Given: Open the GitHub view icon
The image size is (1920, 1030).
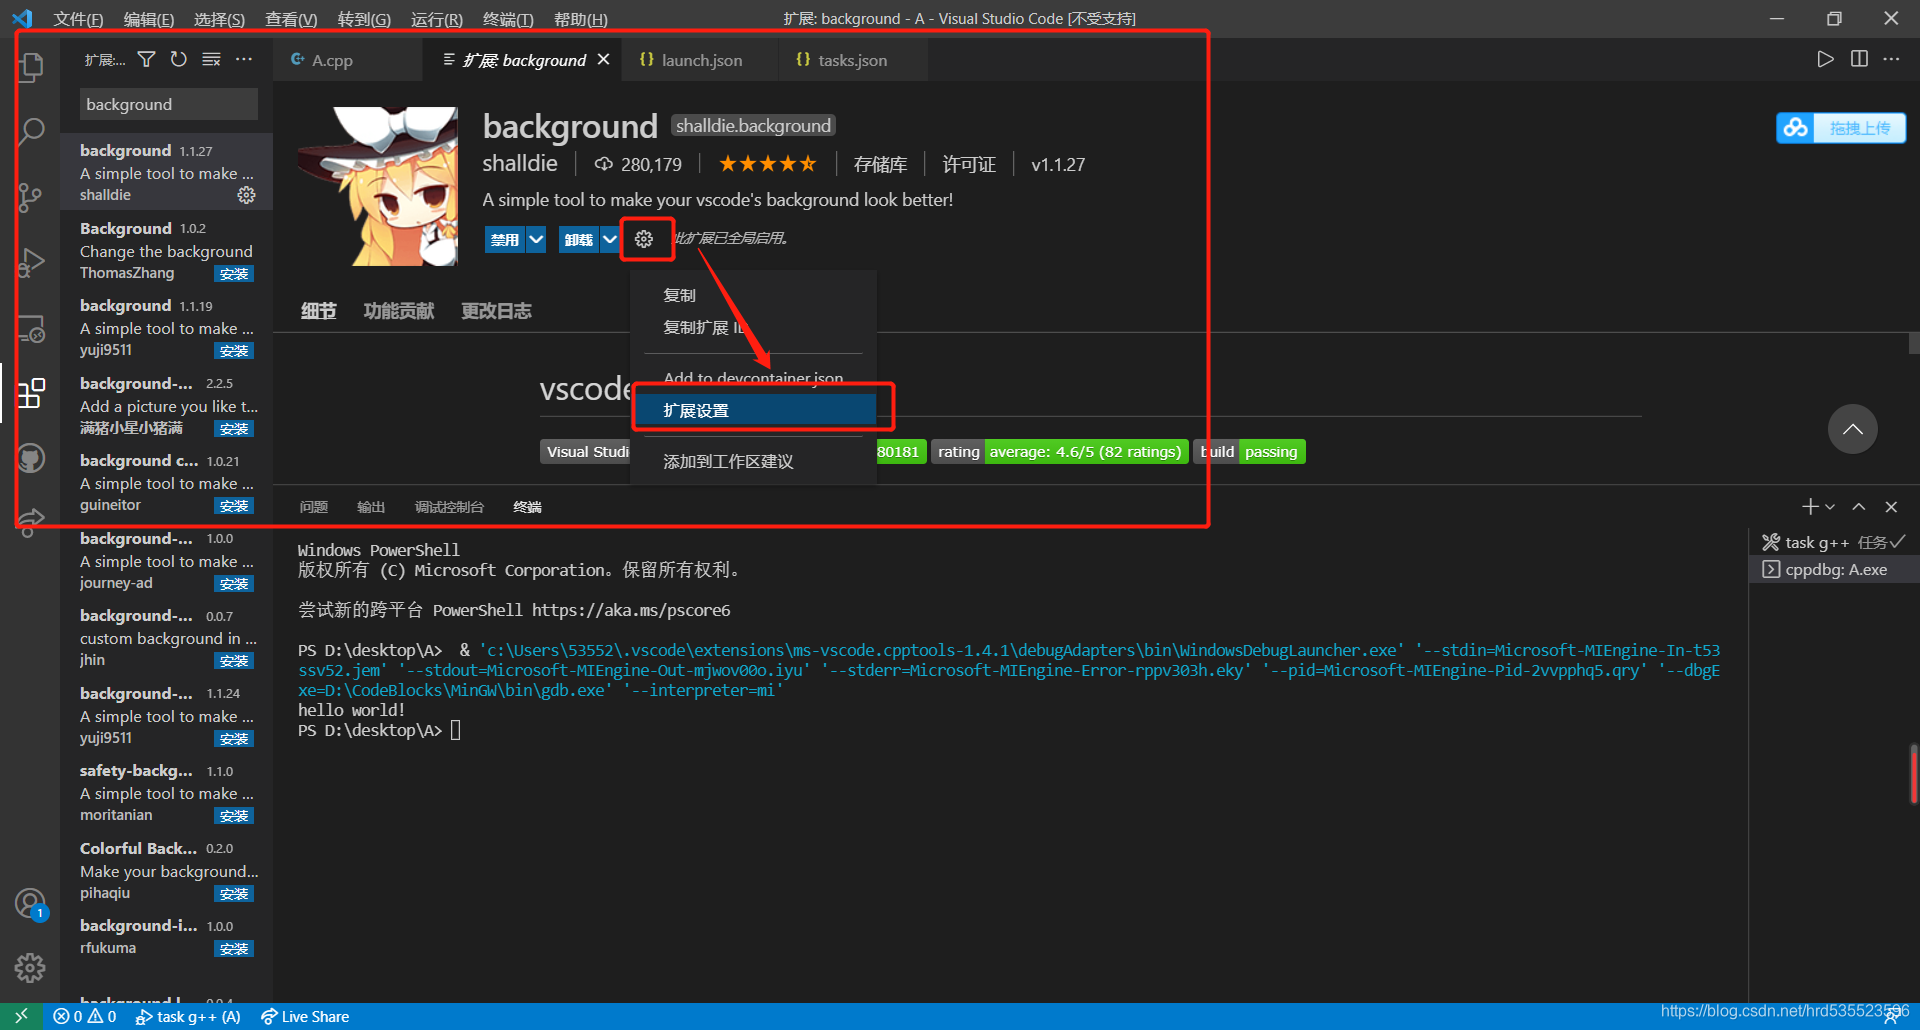Looking at the screenshot, I should click(x=32, y=458).
